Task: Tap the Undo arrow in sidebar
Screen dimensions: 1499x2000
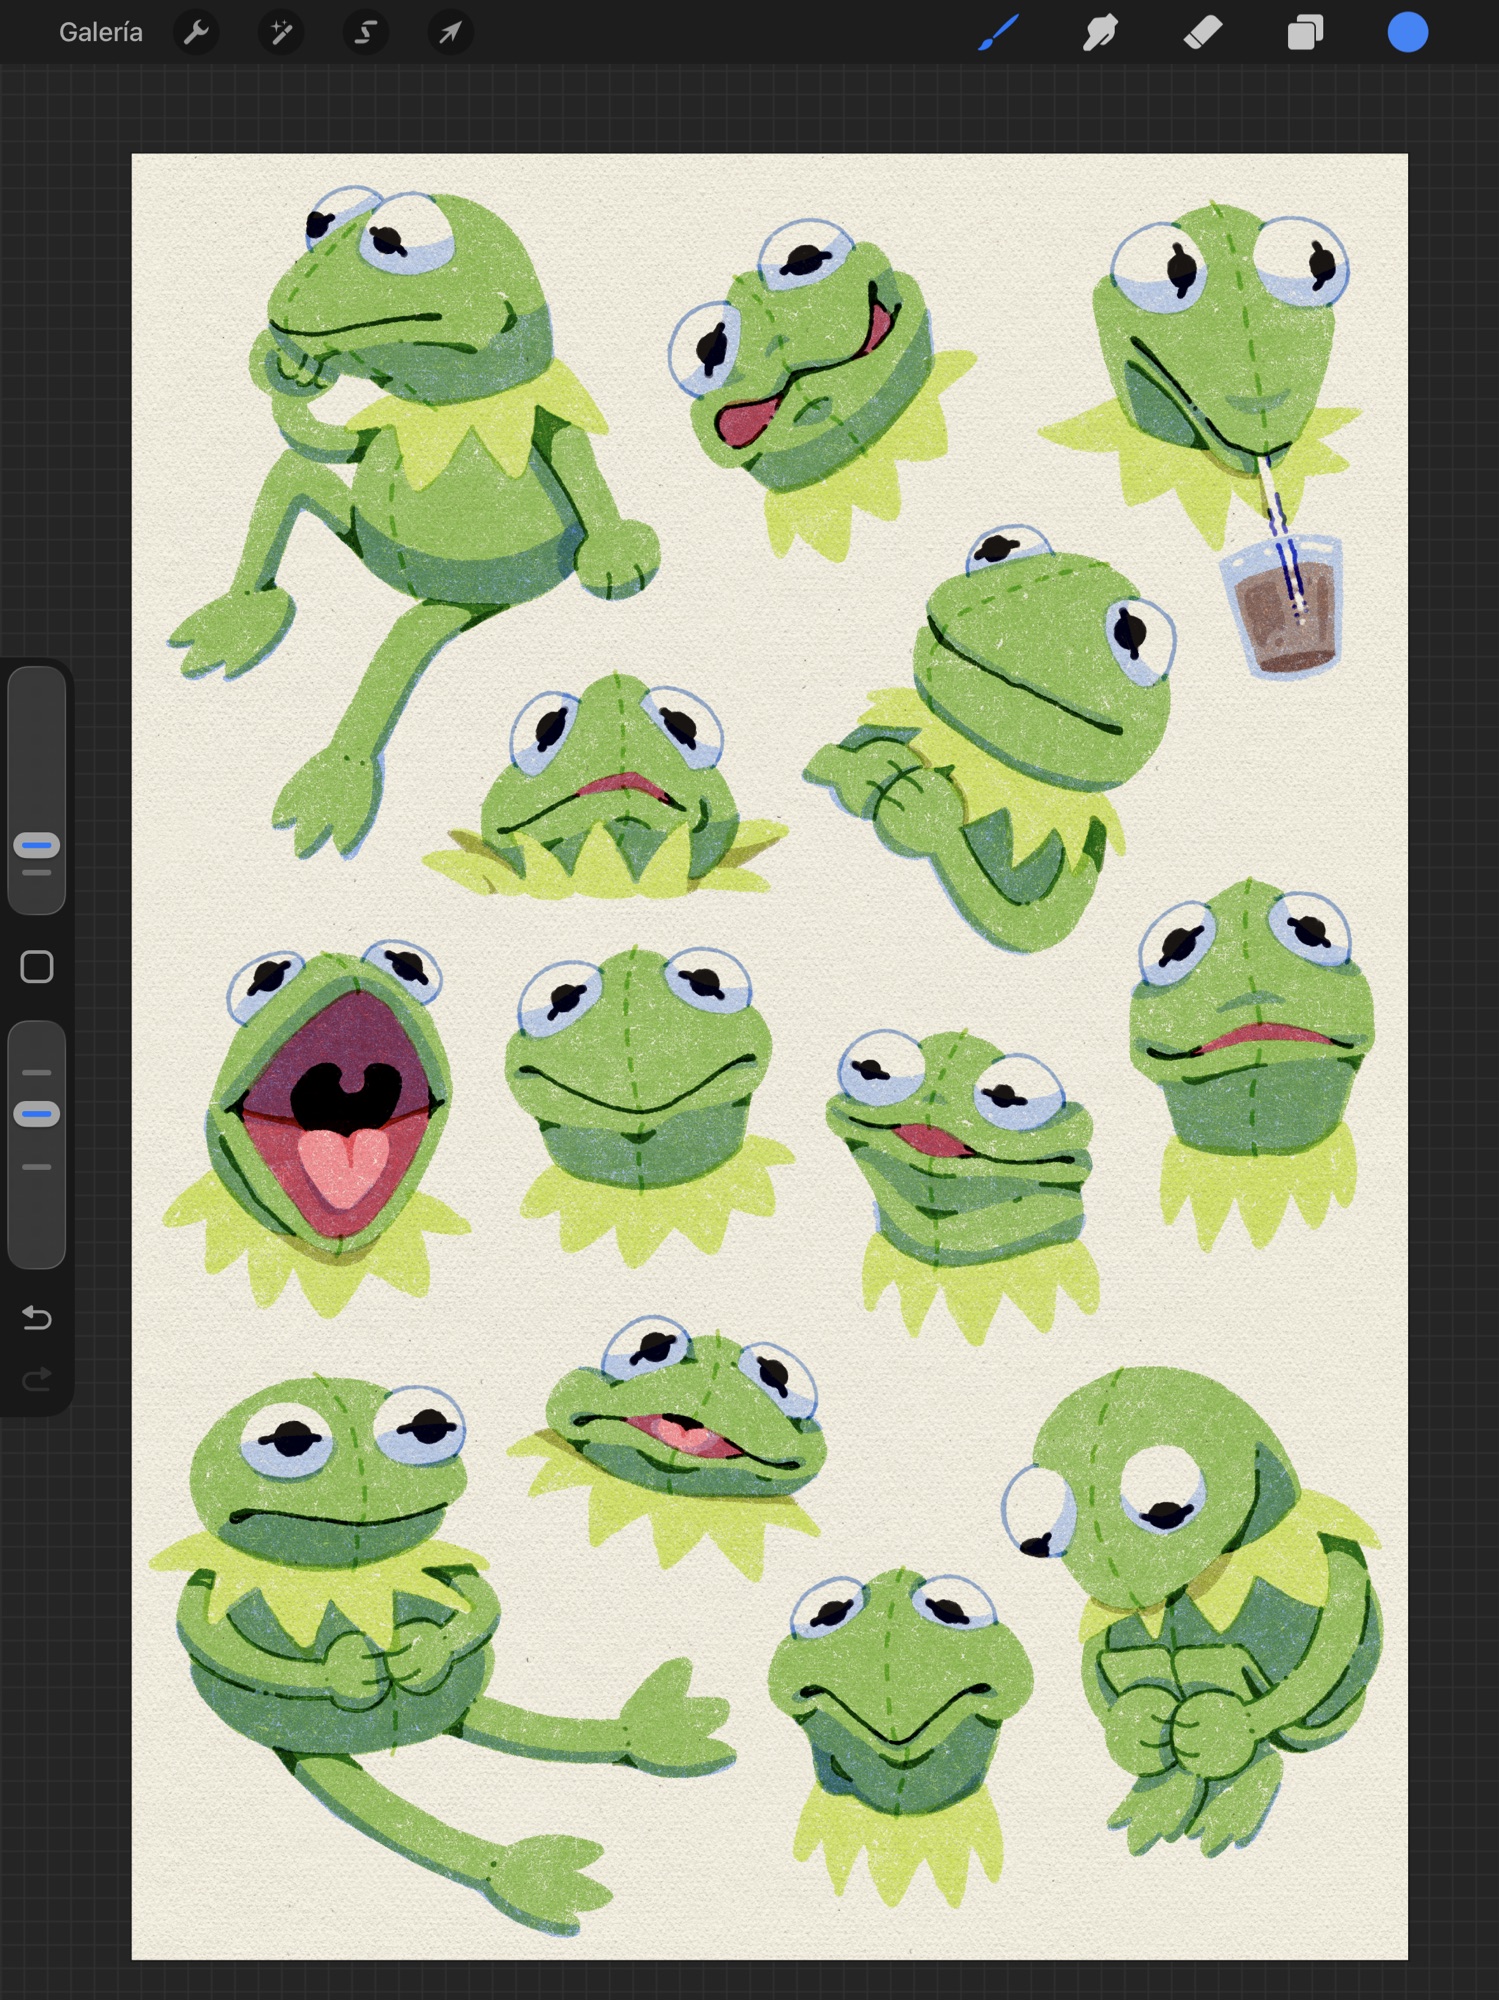Action: [x=37, y=1318]
